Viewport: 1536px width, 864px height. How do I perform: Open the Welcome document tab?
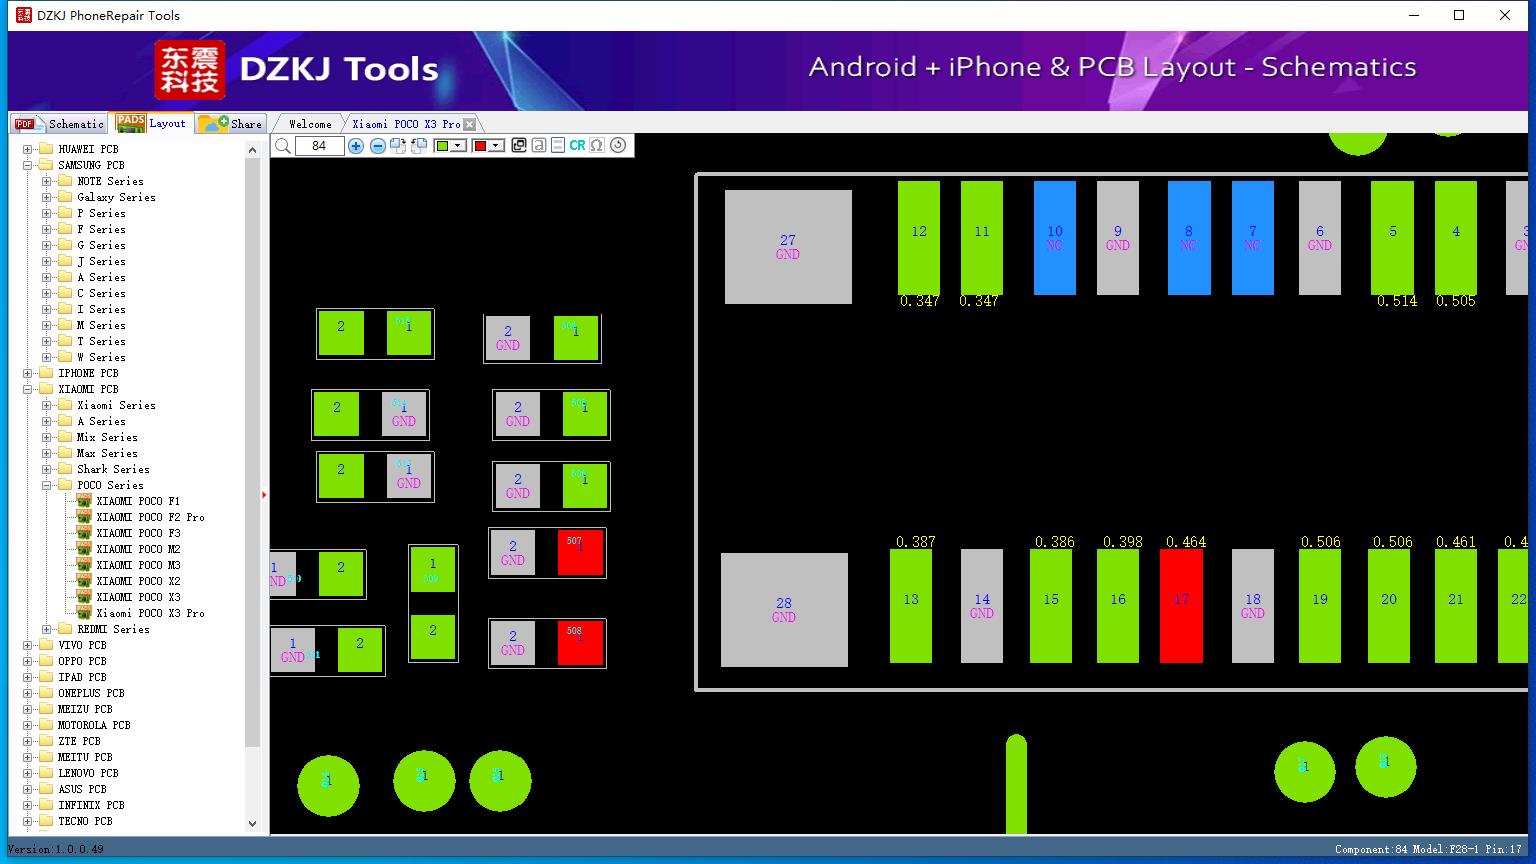coord(310,124)
